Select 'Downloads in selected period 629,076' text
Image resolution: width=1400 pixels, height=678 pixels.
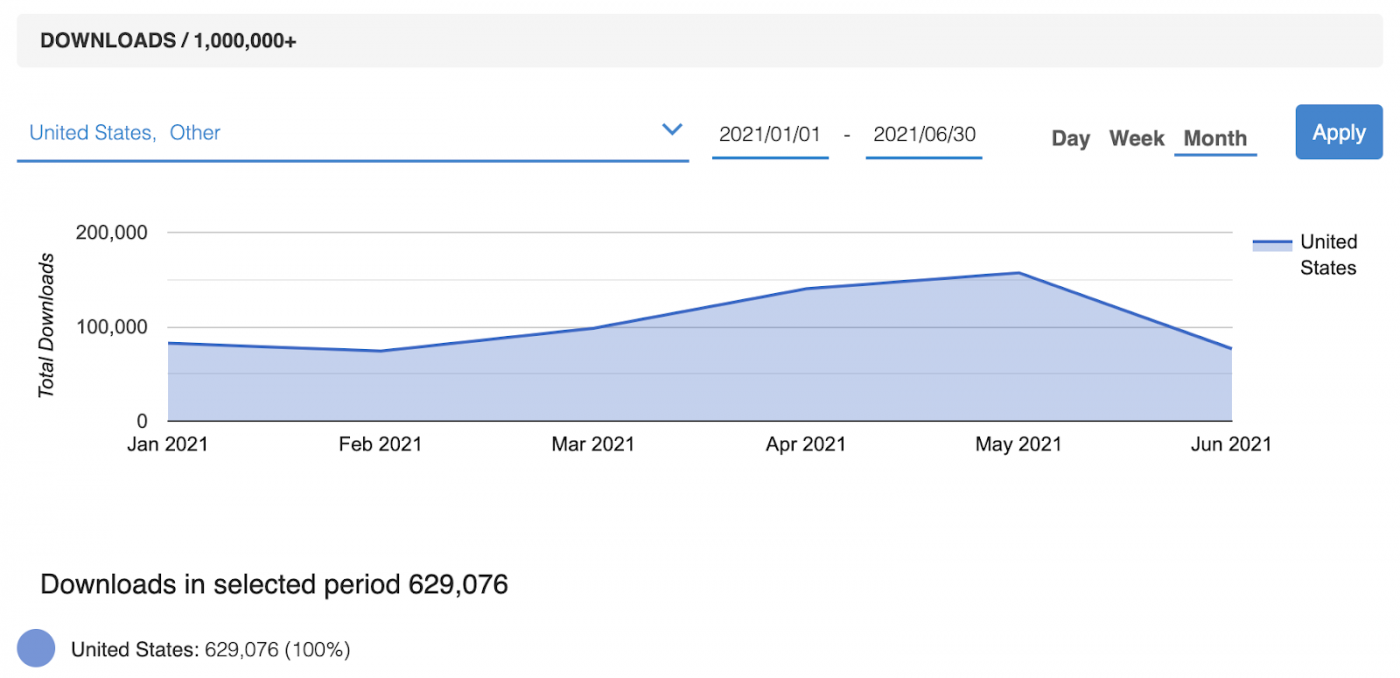274,584
